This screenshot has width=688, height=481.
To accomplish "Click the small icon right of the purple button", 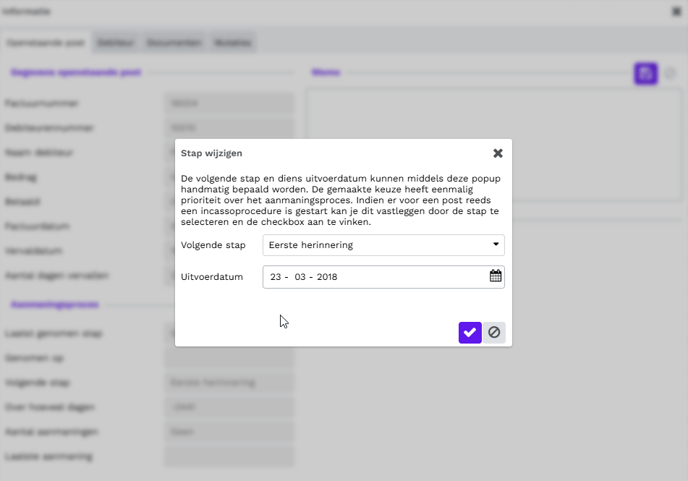I will [x=671, y=73].
